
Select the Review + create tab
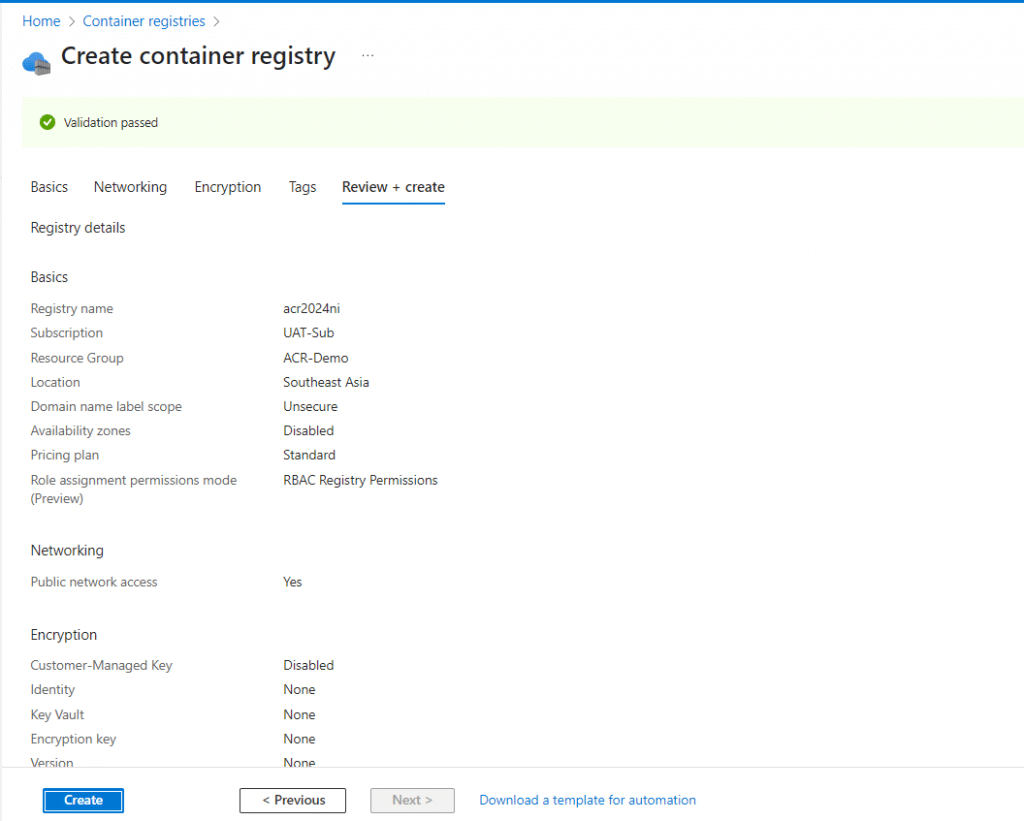point(393,187)
